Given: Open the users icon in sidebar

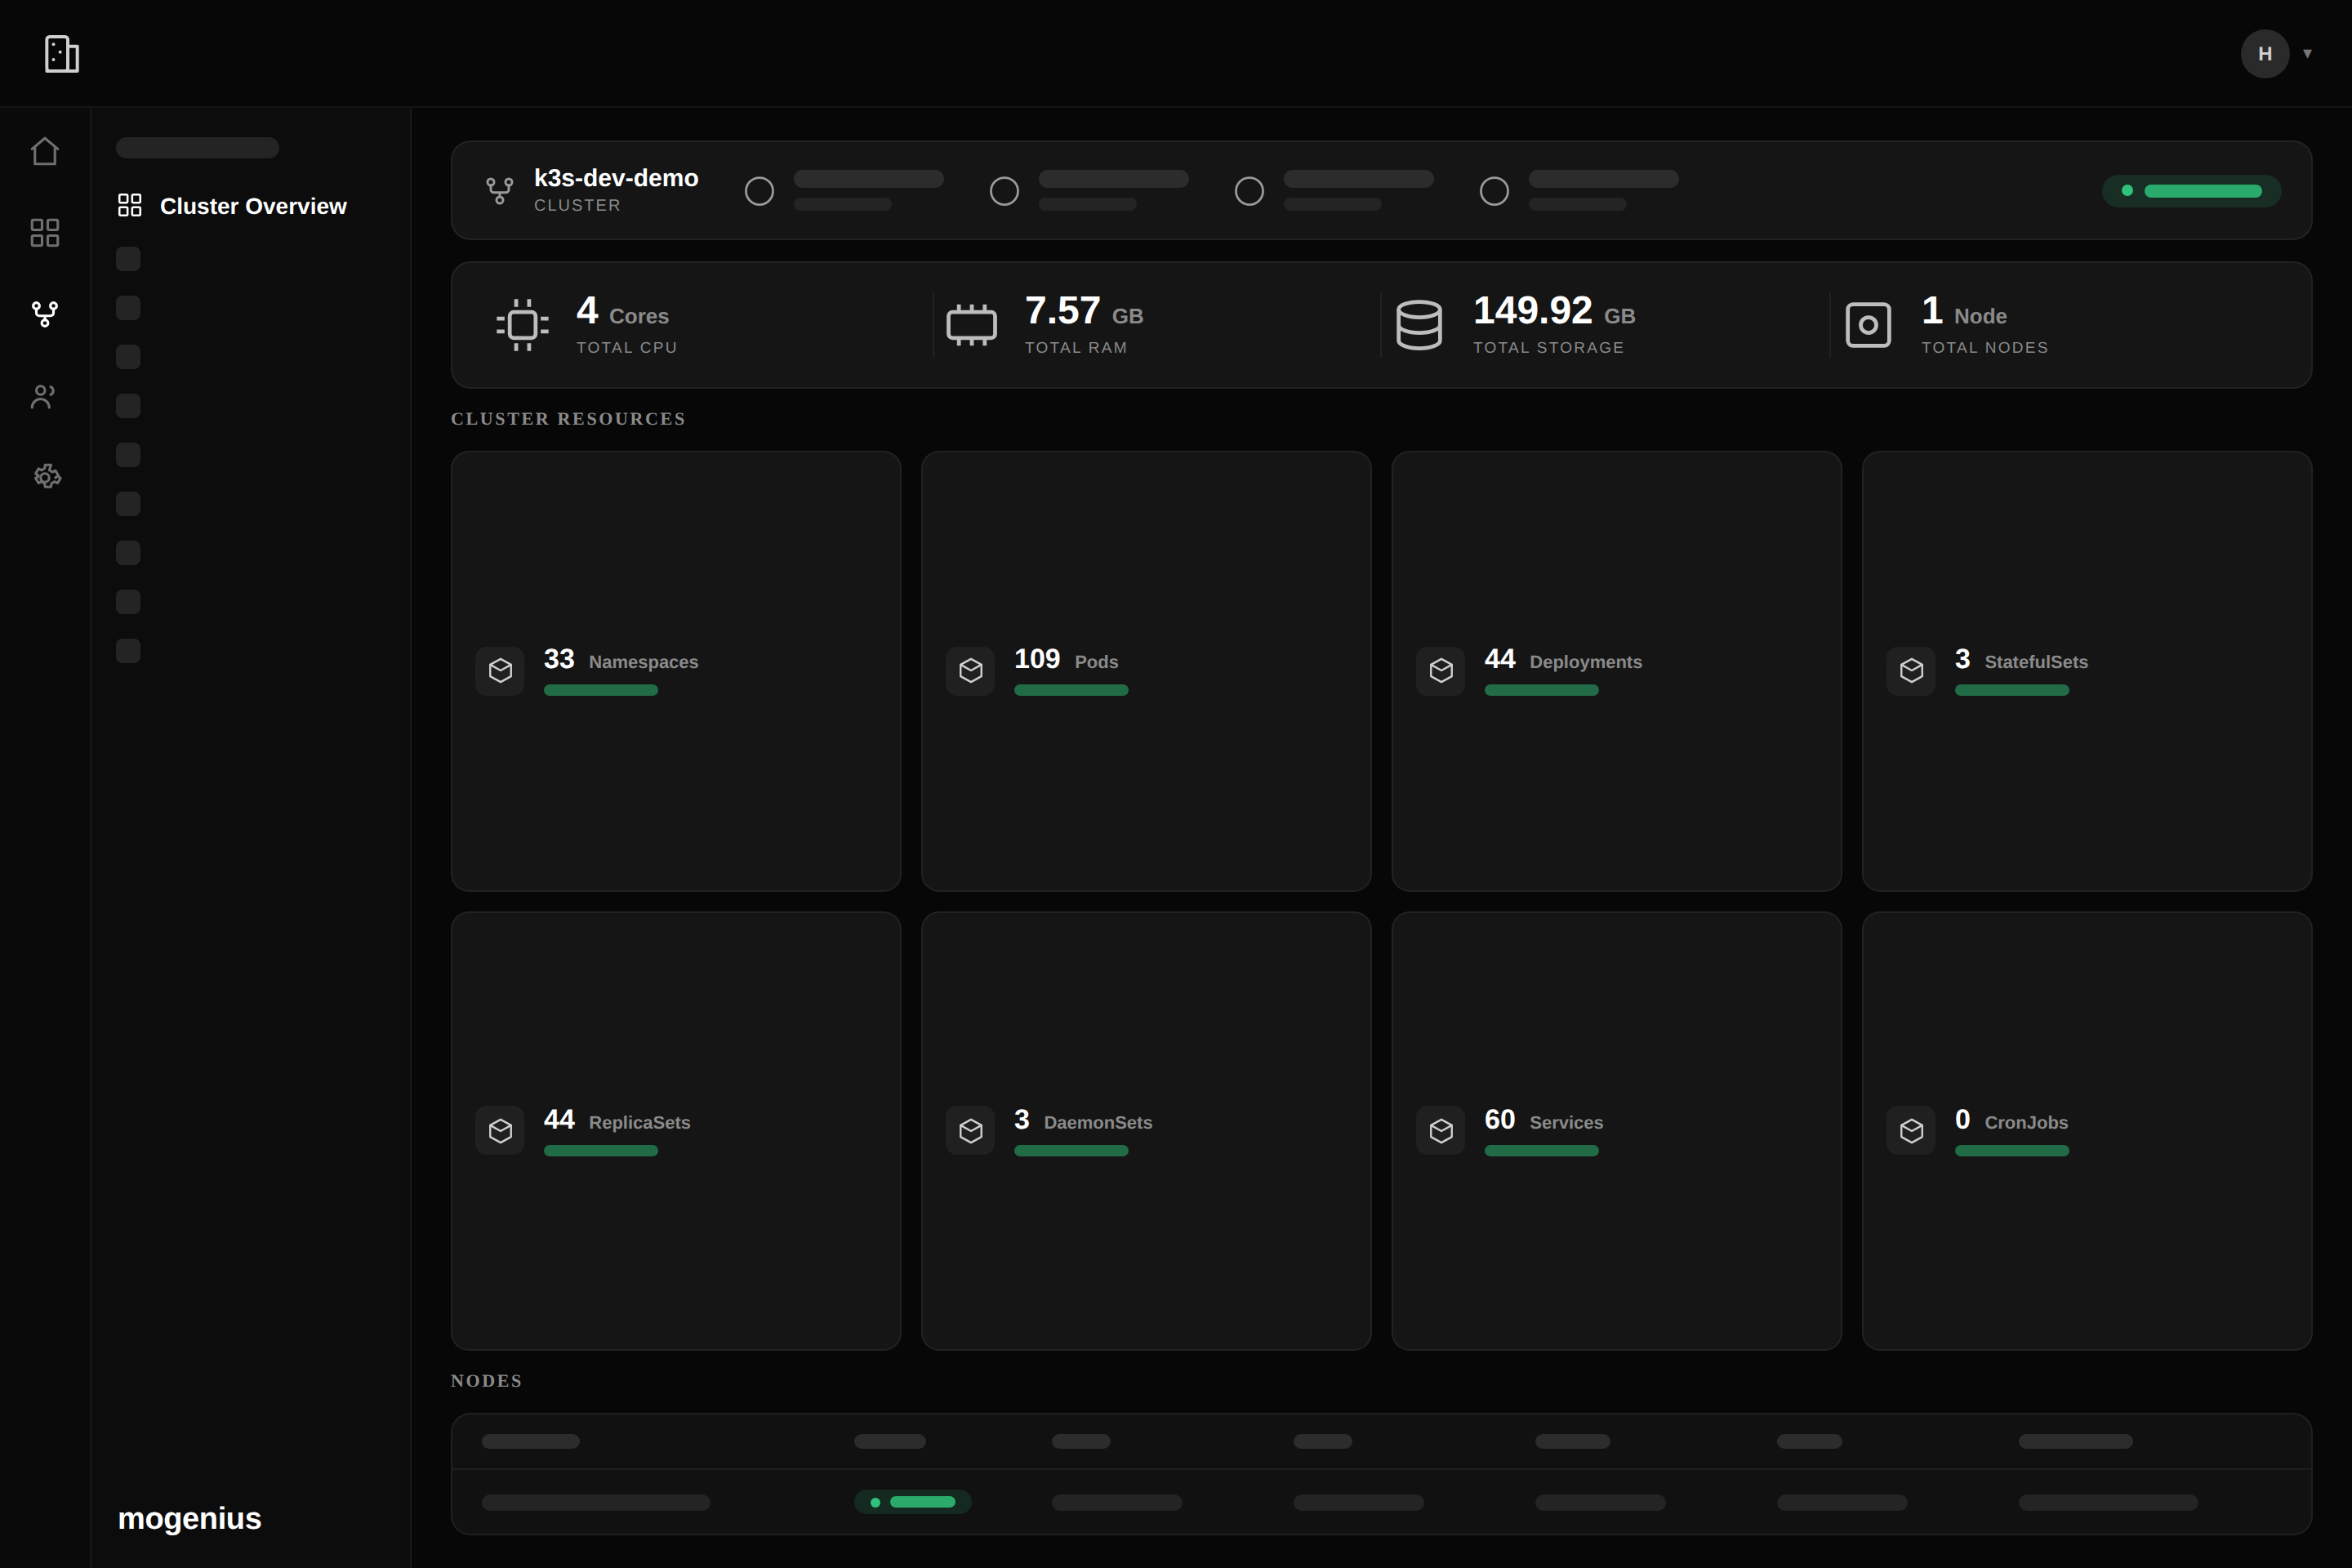Looking at the screenshot, I should (45, 396).
